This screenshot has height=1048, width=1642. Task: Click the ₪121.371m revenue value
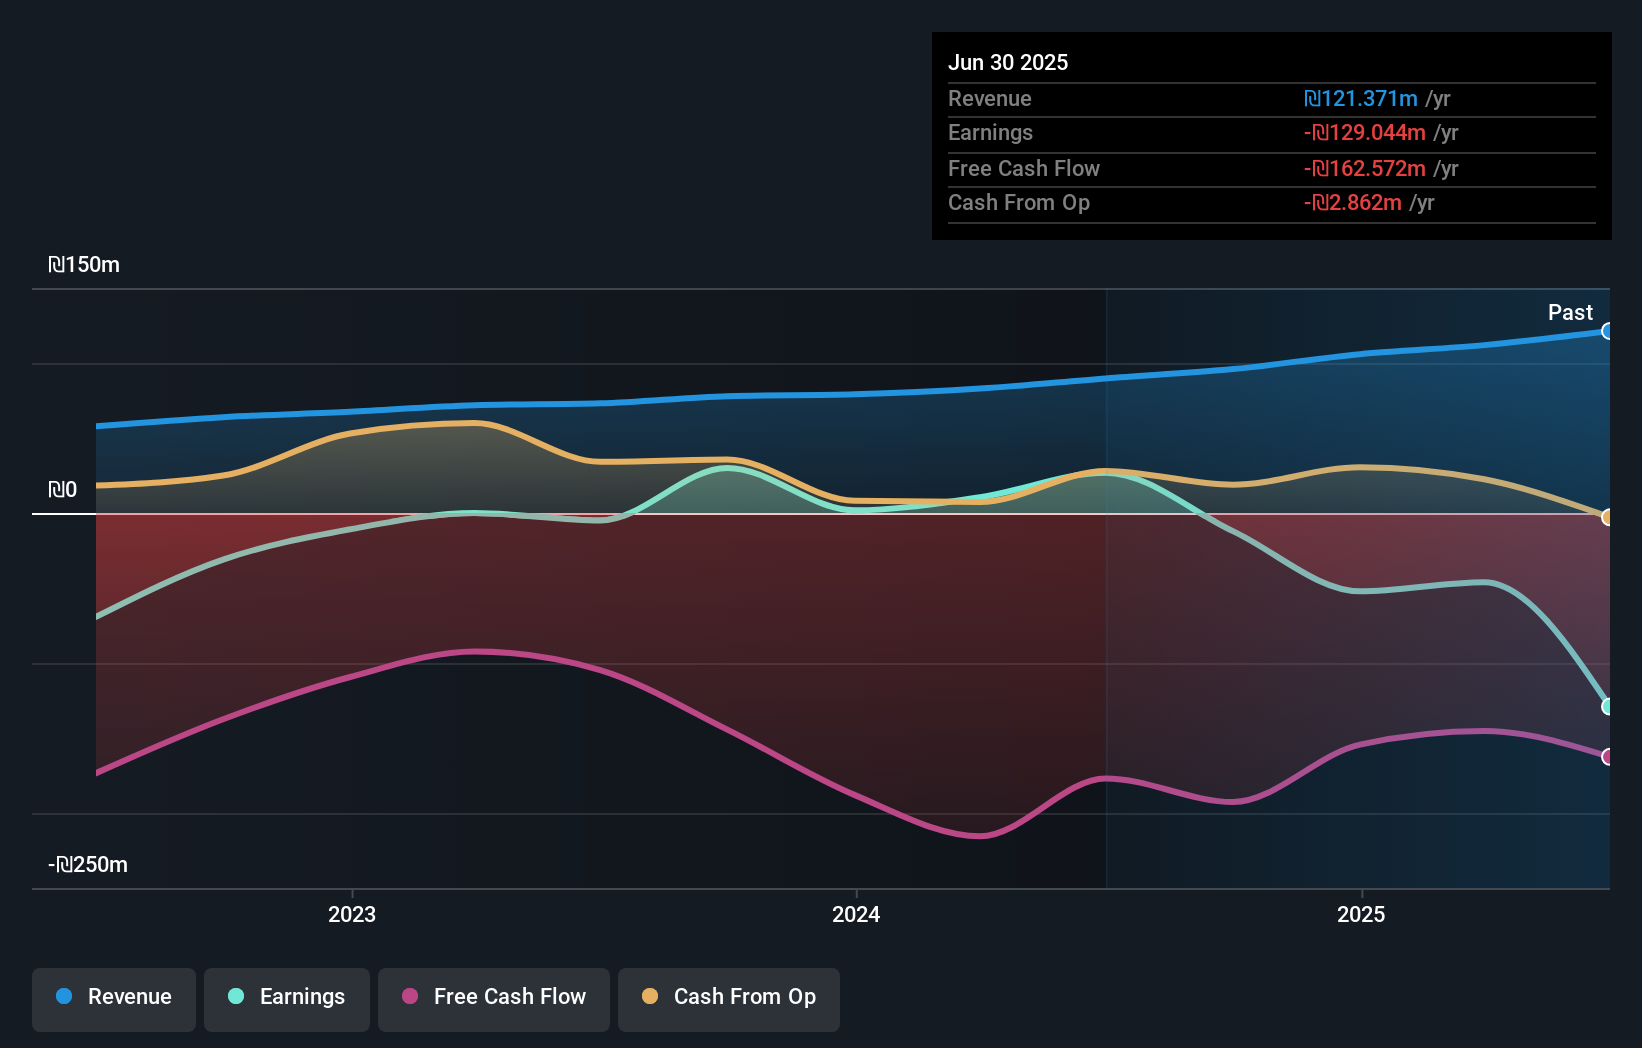pos(1360,99)
